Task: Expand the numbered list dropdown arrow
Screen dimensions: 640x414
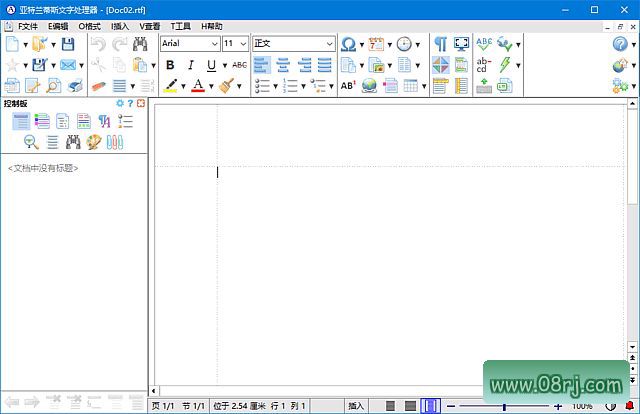Action: click(303, 86)
